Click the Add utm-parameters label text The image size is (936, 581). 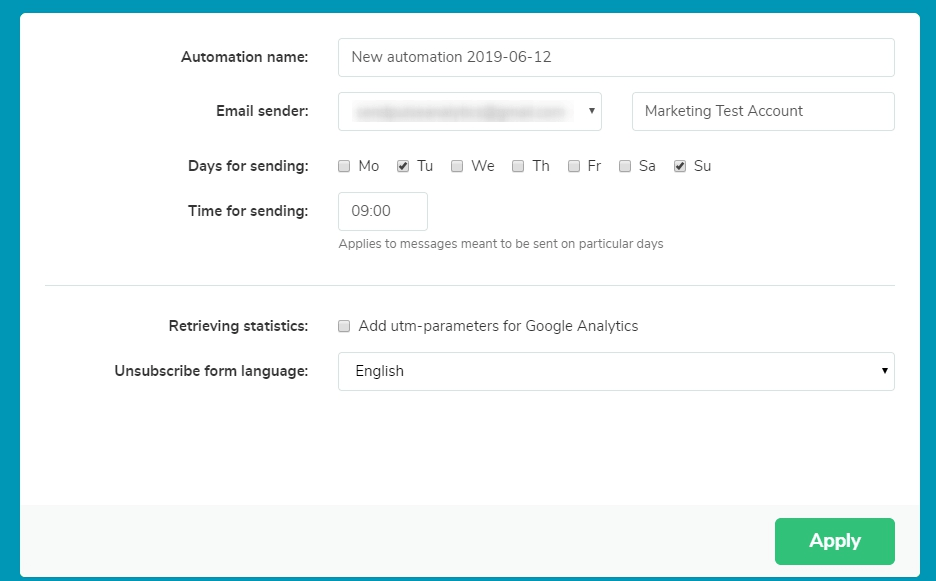(x=498, y=326)
